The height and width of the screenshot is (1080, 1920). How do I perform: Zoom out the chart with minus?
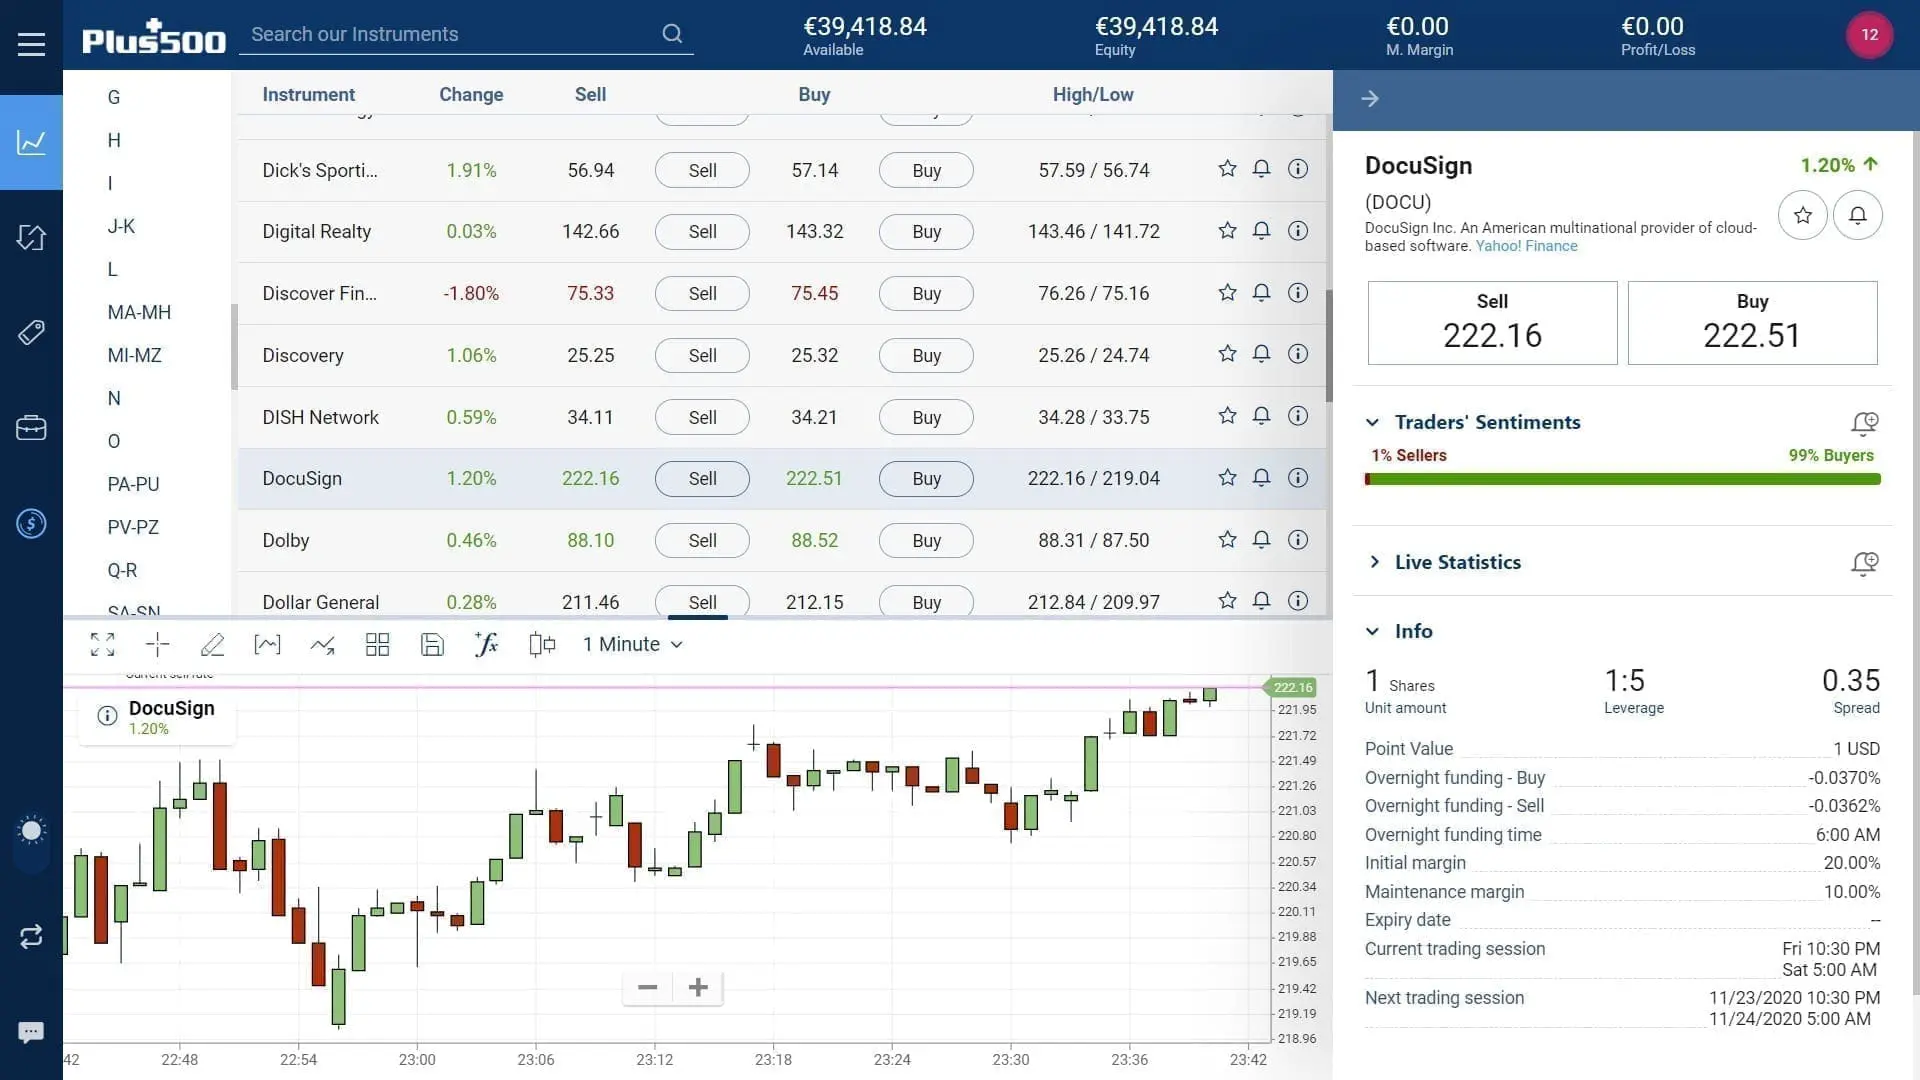pos(647,988)
